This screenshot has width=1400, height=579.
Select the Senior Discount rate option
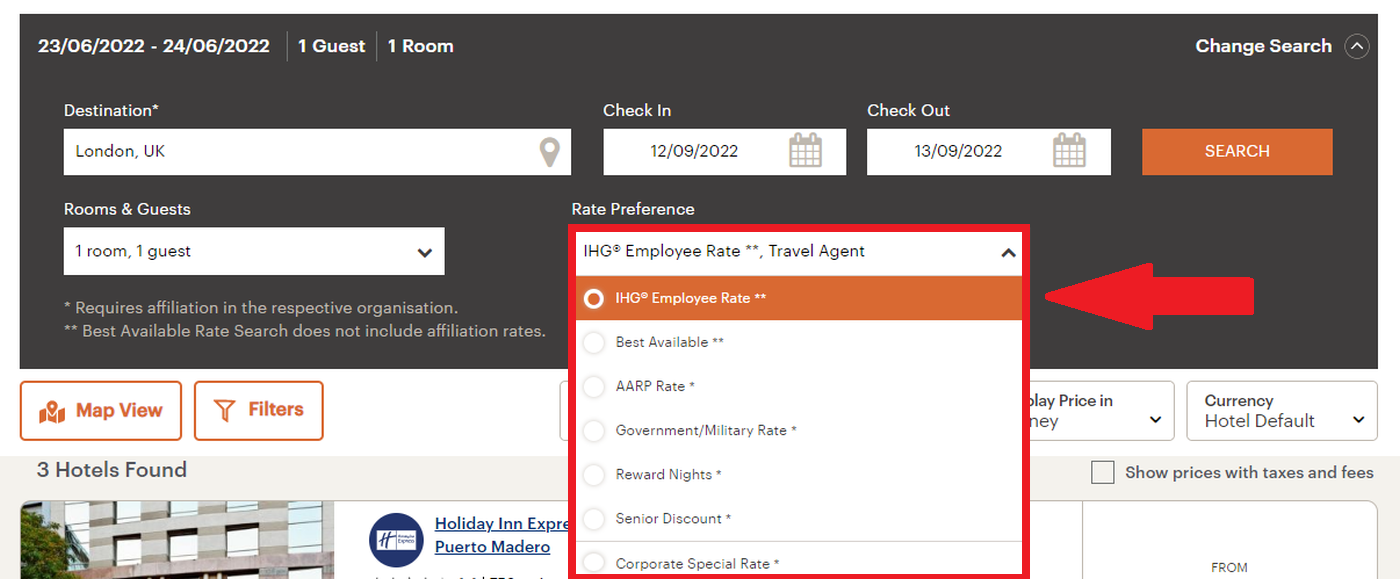point(594,519)
